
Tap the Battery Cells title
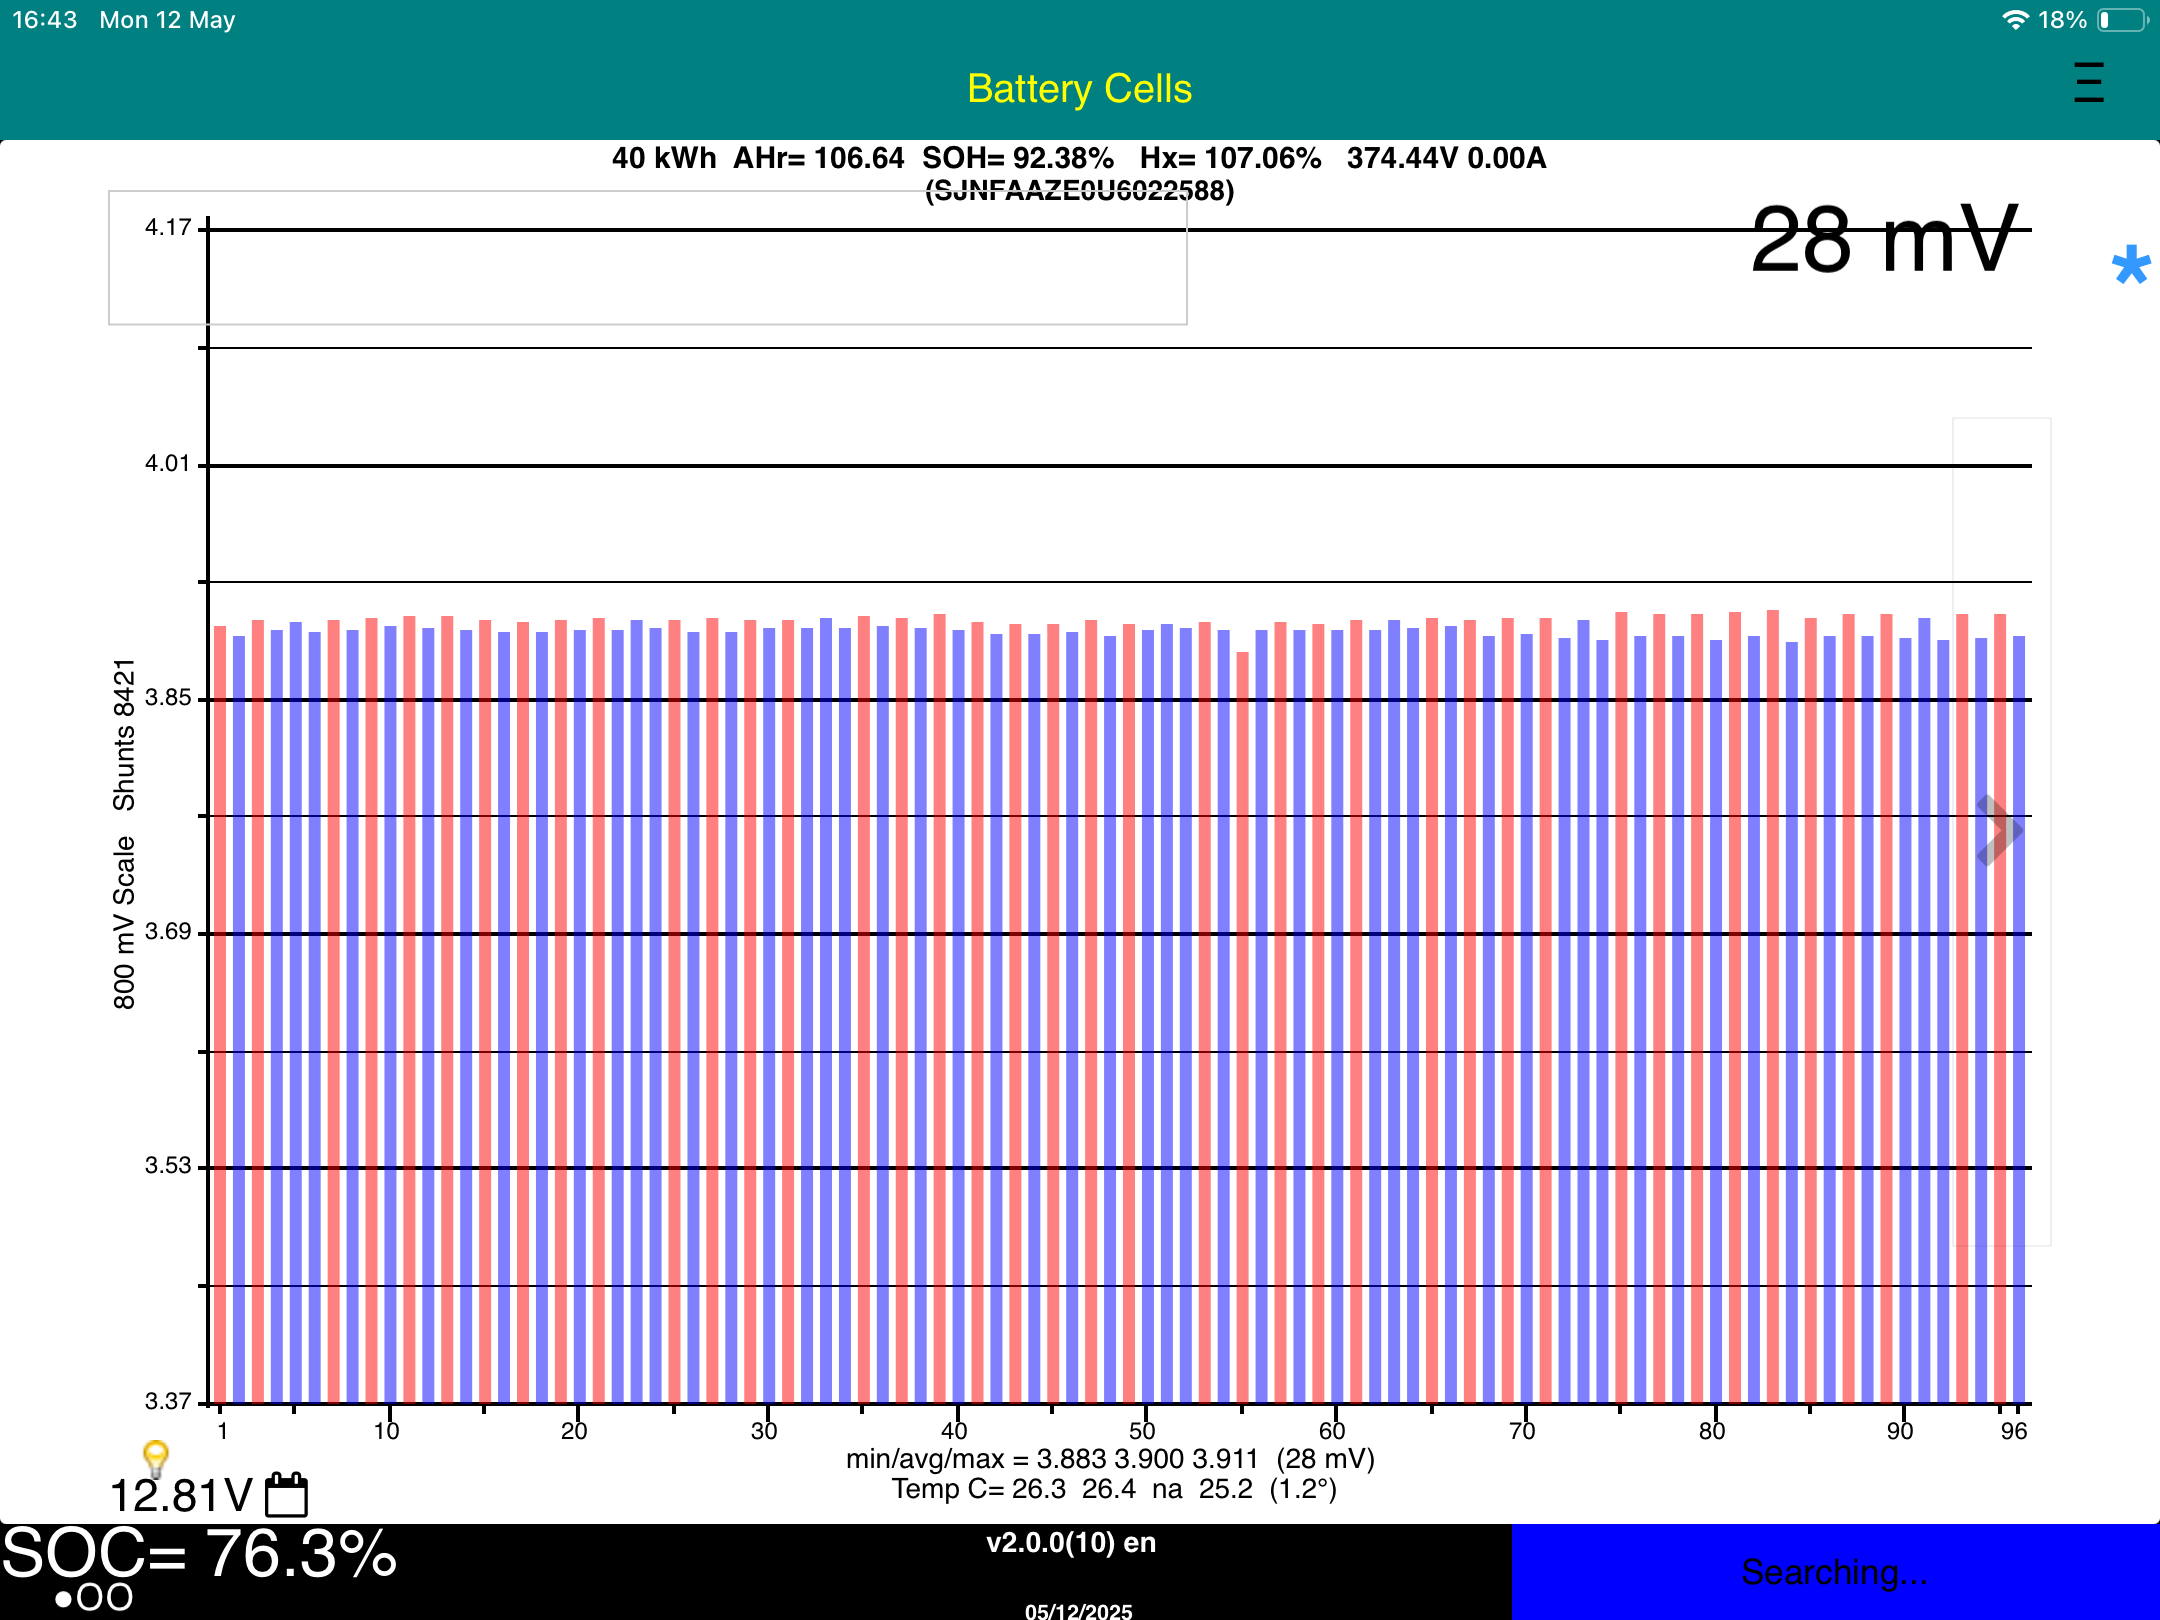pos(1079,89)
